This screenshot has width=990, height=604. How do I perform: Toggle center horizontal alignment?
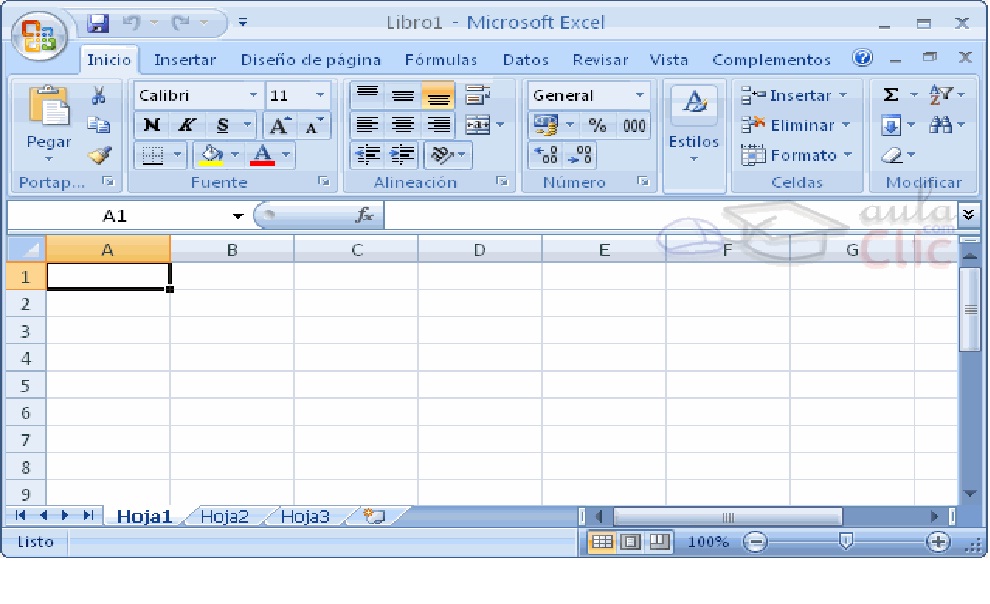(x=403, y=124)
